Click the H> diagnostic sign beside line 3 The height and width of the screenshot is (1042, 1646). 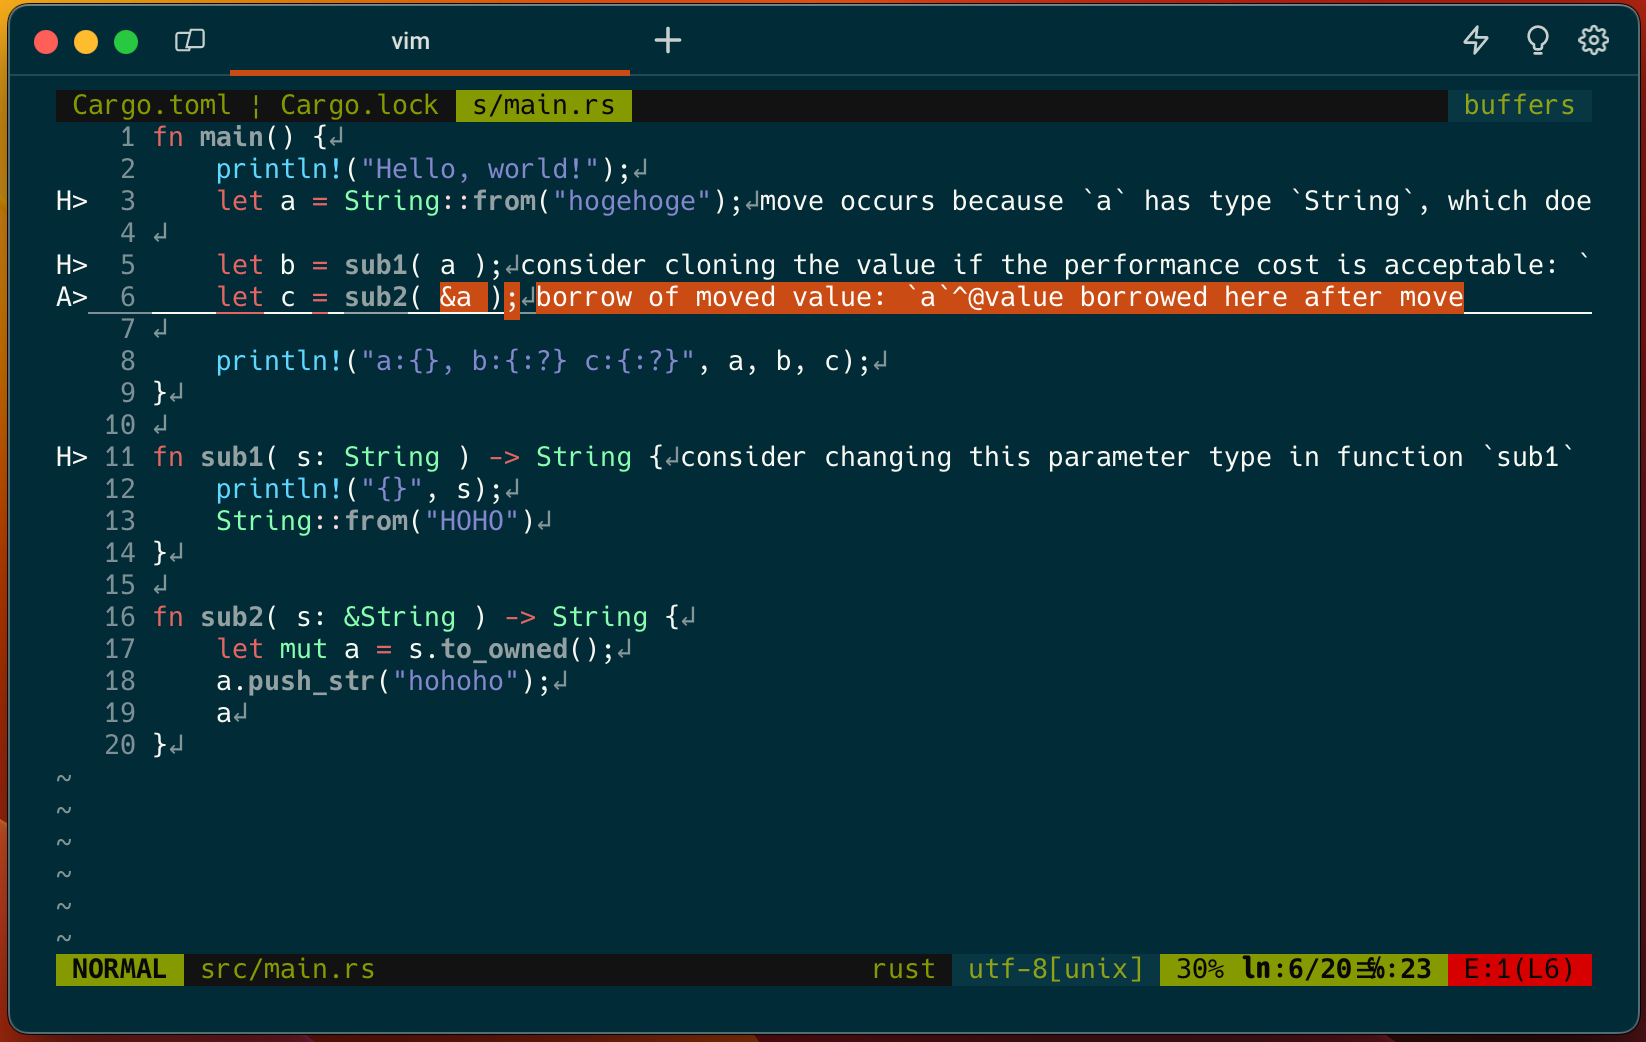tap(71, 200)
